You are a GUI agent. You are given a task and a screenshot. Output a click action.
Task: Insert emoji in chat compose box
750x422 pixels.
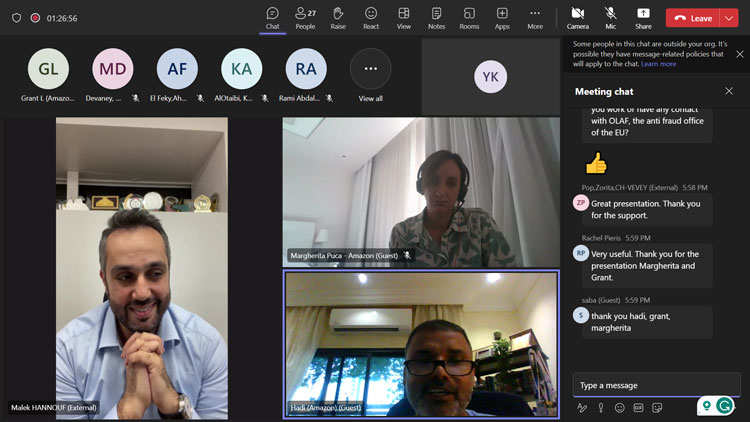tap(620, 408)
